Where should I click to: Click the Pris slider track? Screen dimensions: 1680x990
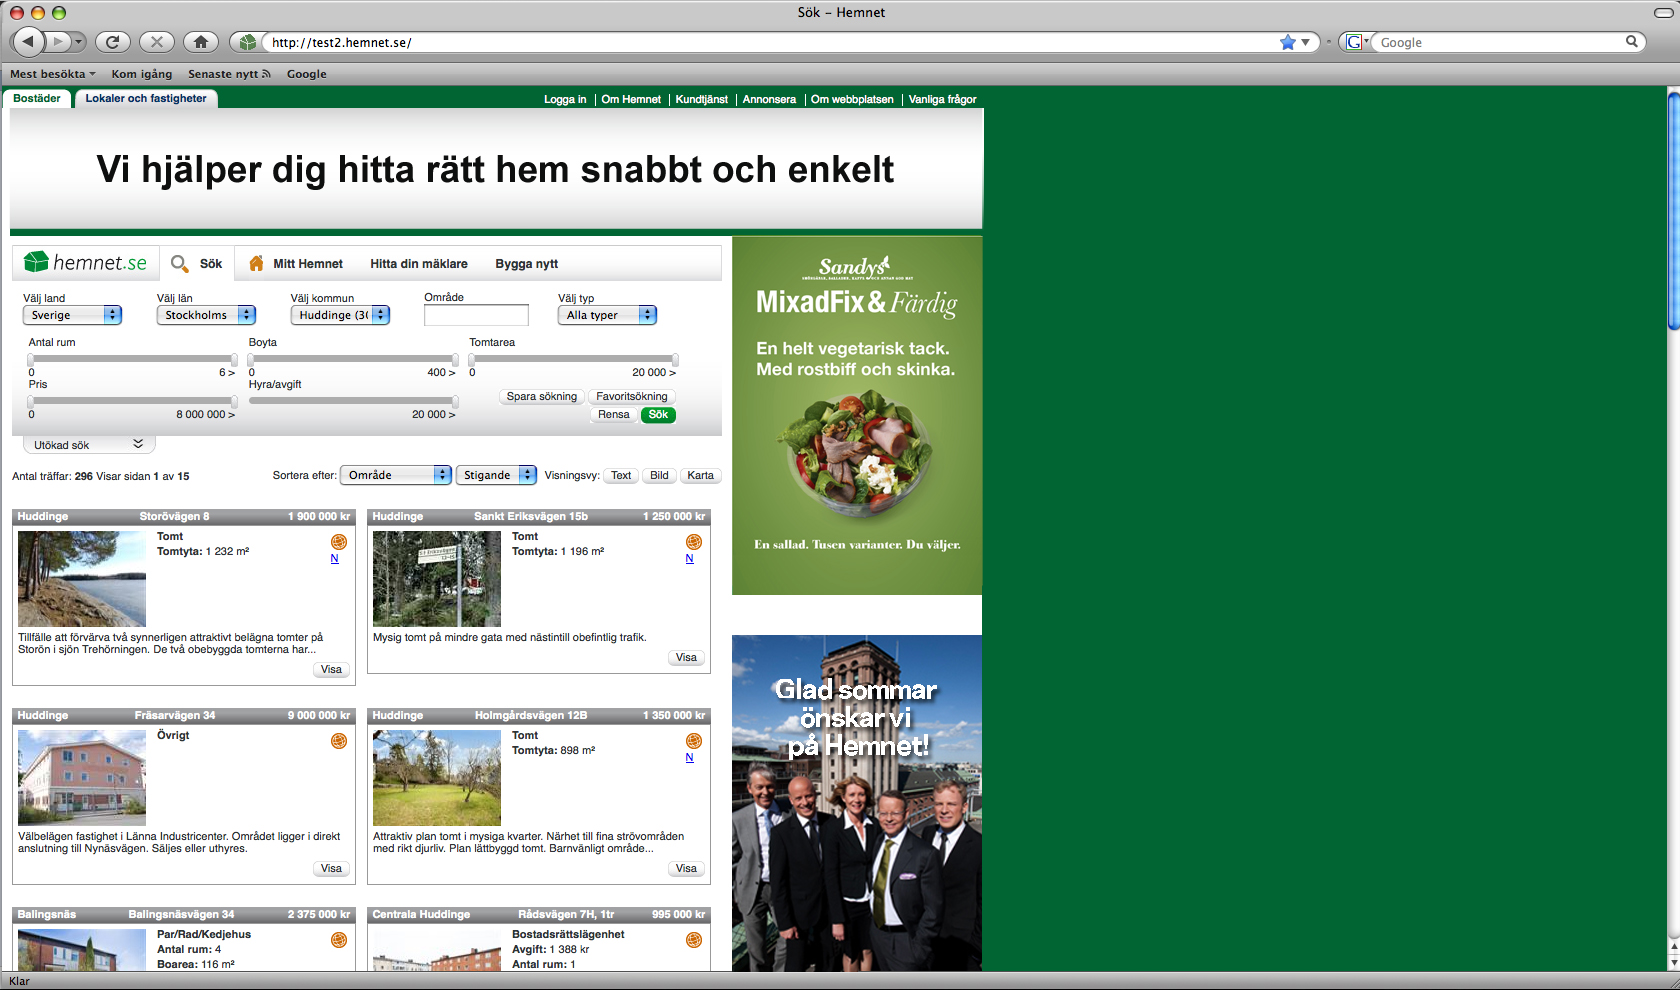[x=132, y=401]
